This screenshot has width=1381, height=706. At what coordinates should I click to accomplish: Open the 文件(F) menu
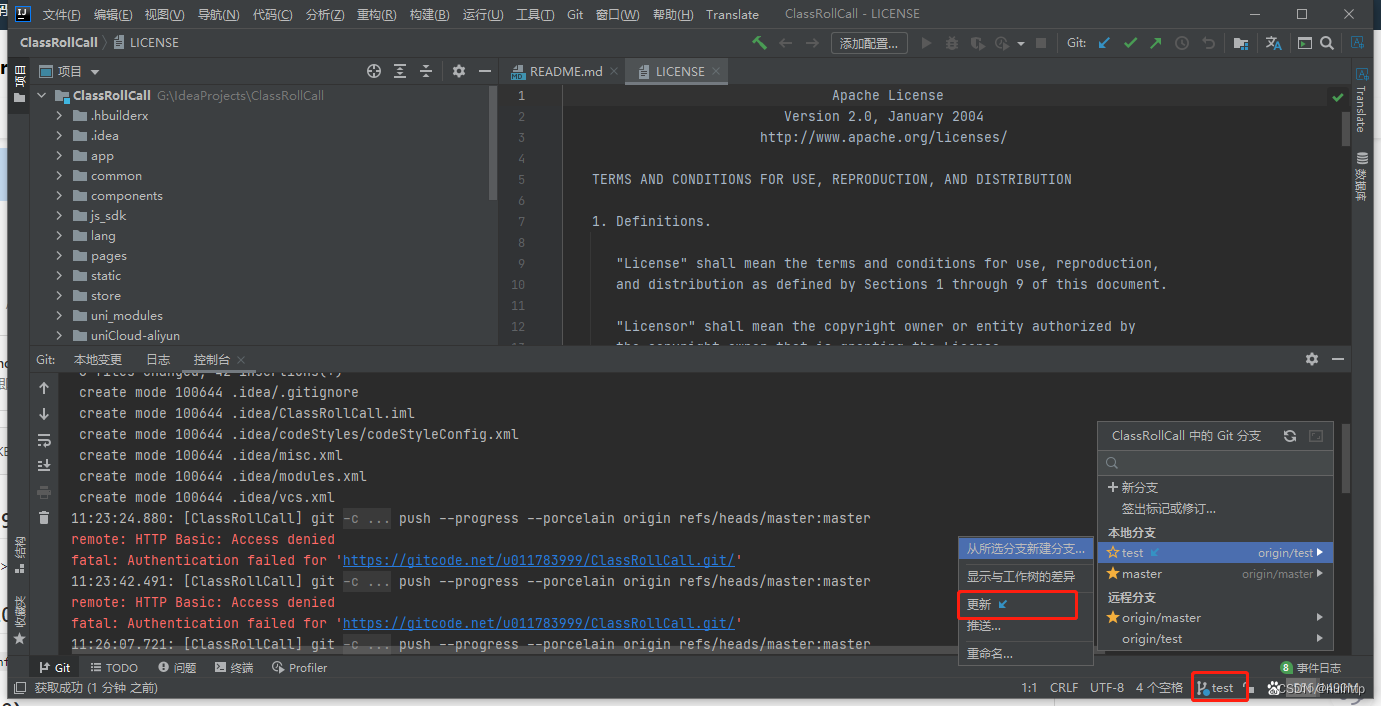(x=62, y=14)
